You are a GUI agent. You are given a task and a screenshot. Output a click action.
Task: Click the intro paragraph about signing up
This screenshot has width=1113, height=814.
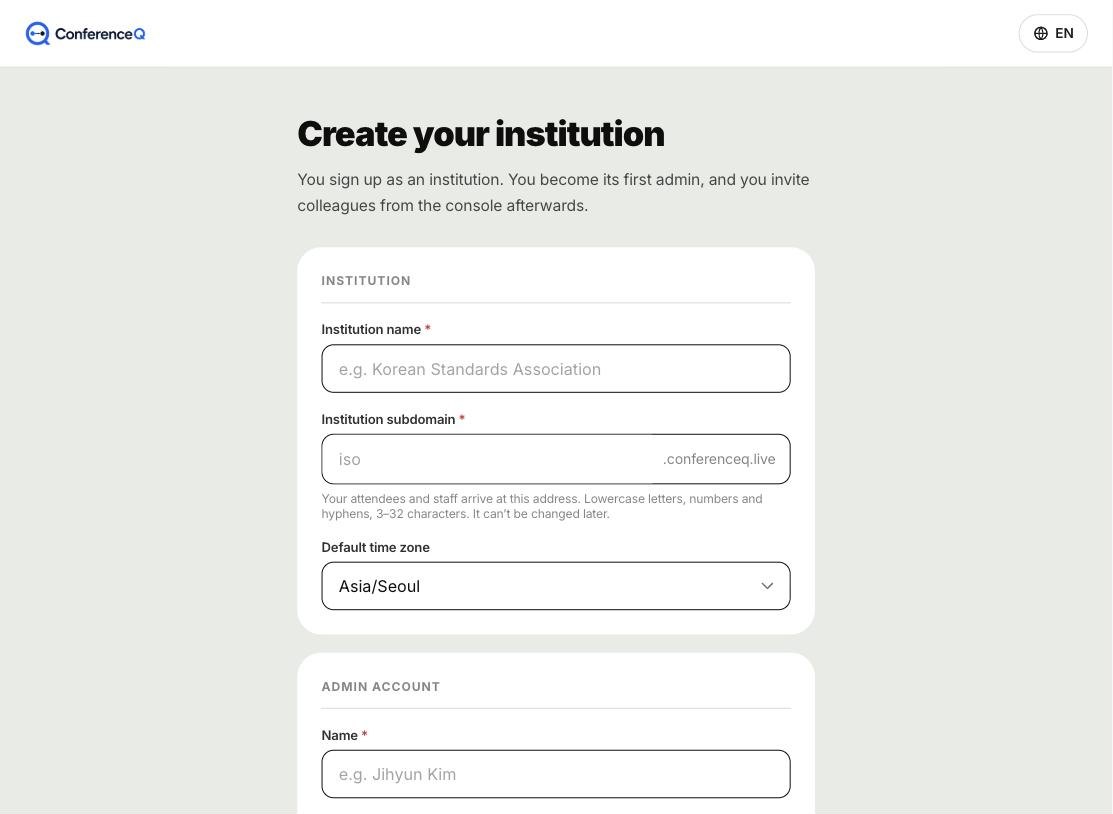[x=553, y=192]
